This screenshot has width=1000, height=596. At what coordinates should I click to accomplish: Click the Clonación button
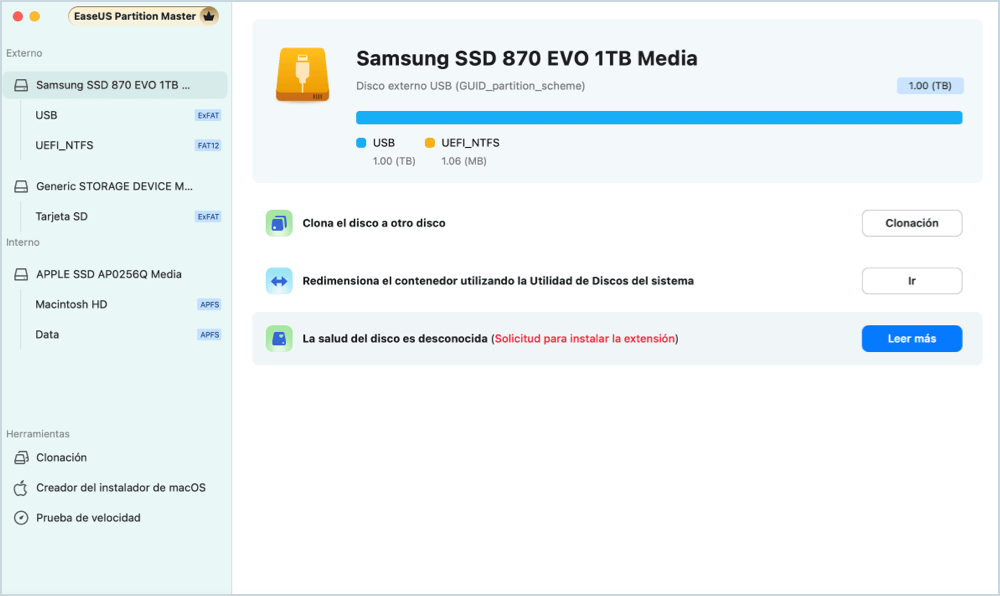tap(911, 223)
